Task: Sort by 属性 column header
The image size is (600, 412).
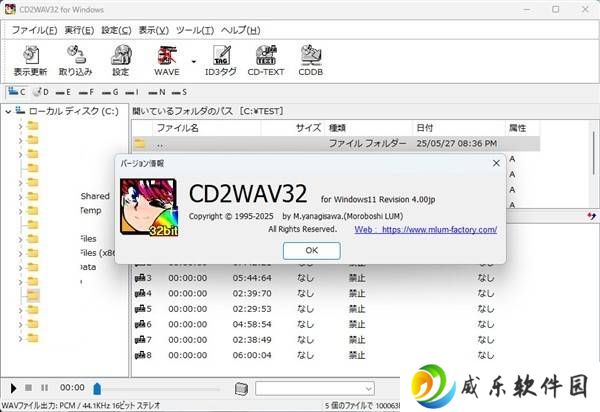Action: 523,128
